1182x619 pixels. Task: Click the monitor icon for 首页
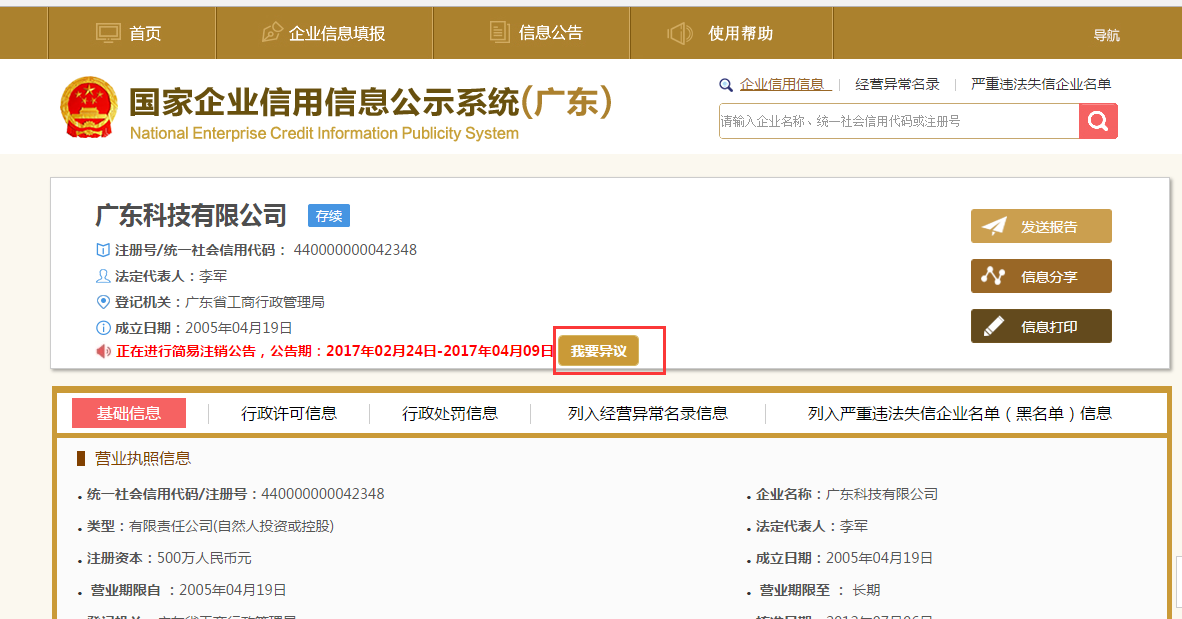click(108, 33)
